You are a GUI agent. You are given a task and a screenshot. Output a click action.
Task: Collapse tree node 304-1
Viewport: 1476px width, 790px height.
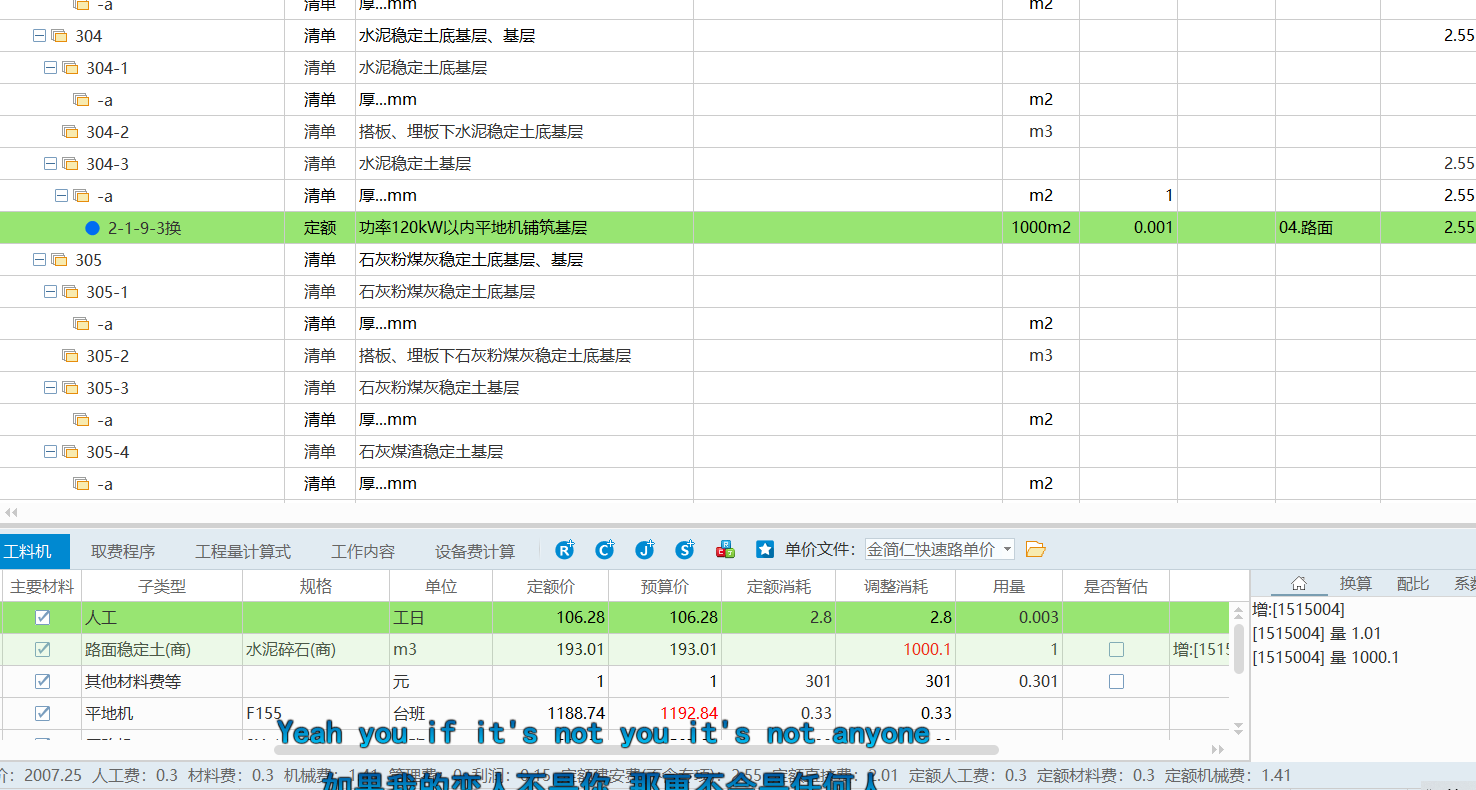[x=50, y=68]
